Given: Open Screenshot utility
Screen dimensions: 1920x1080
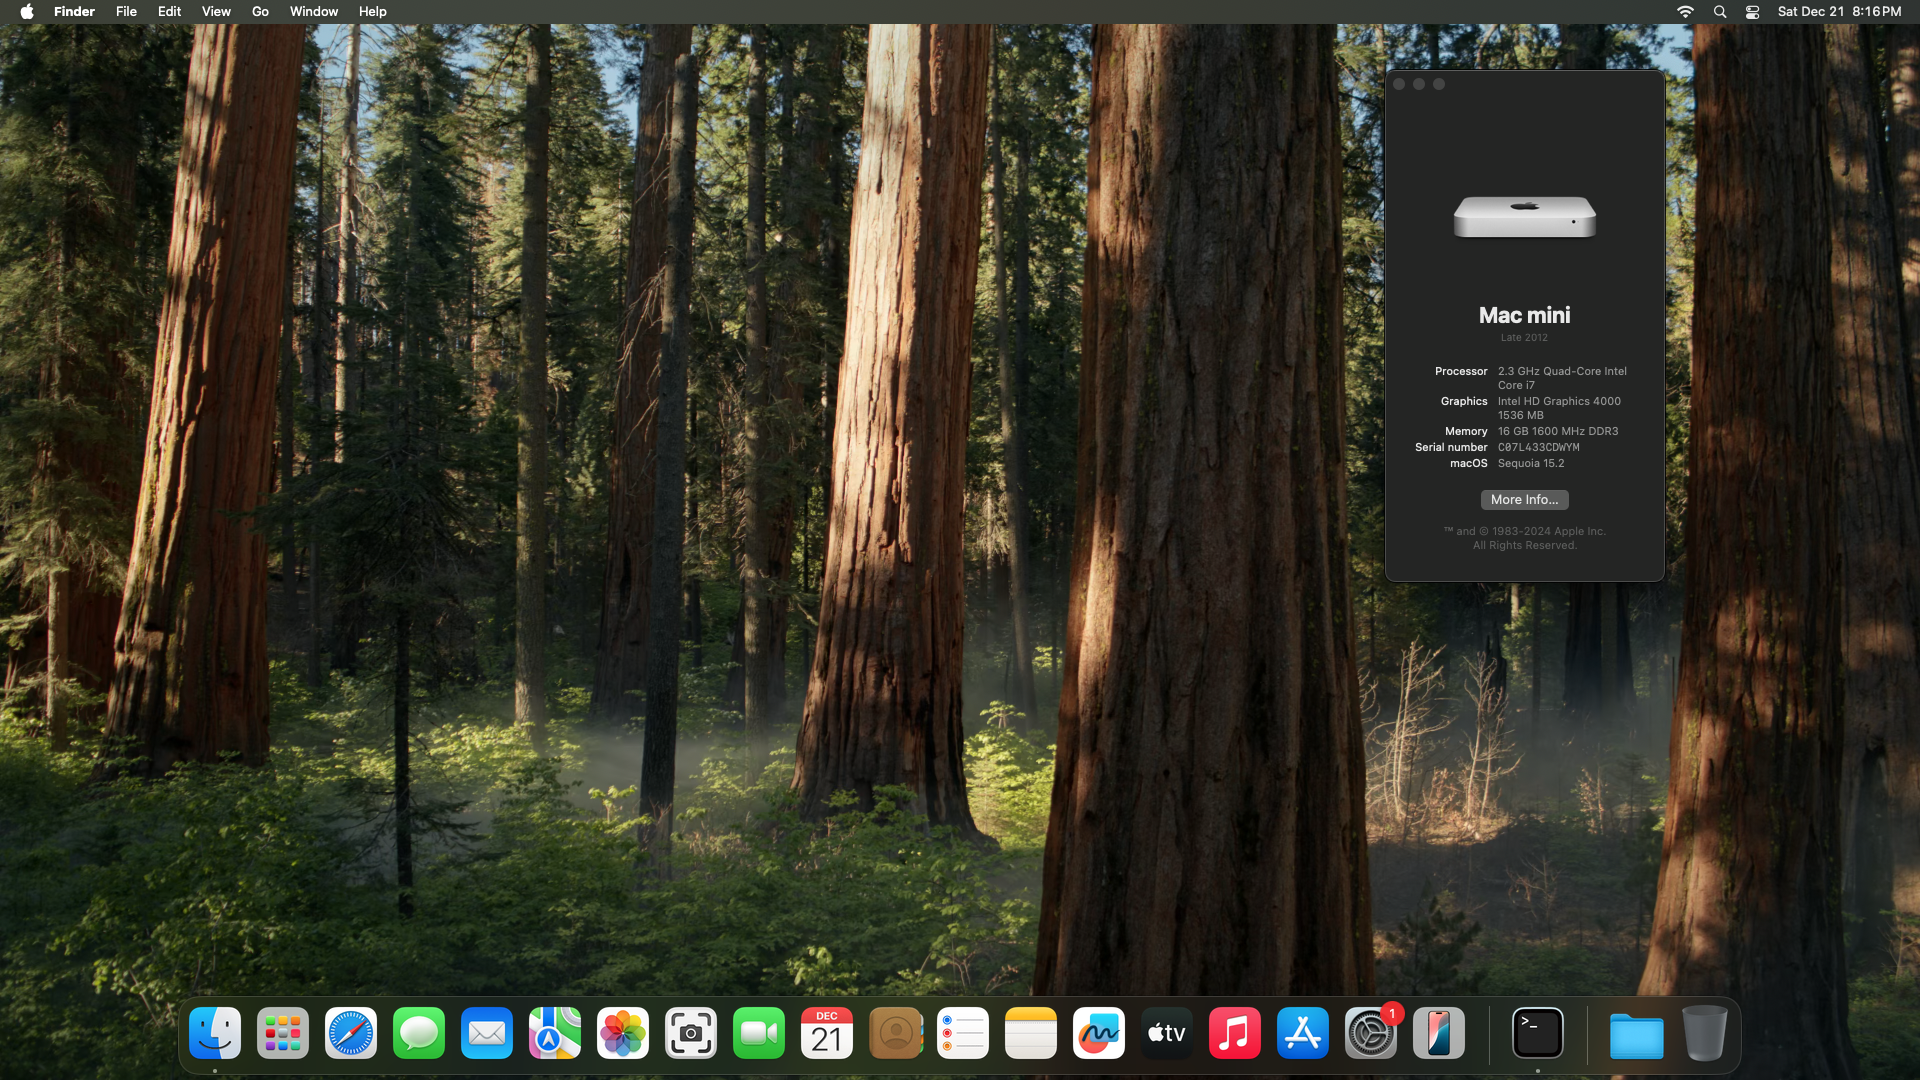Looking at the screenshot, I should (690, 1033).
